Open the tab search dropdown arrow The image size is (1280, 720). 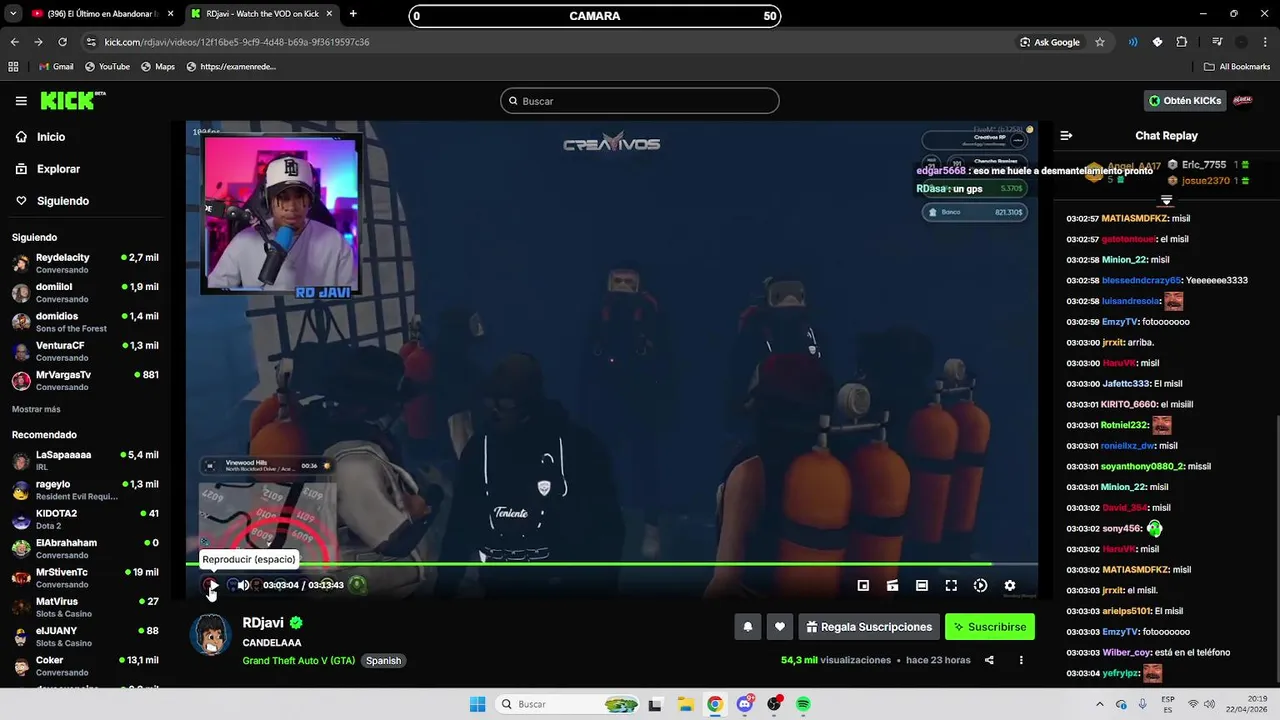[12, 14]
